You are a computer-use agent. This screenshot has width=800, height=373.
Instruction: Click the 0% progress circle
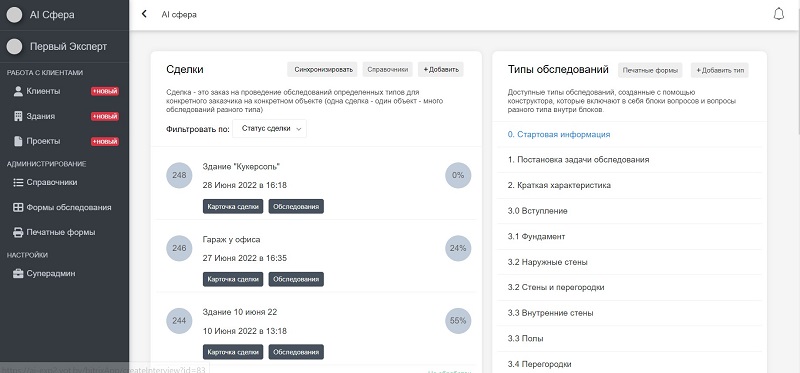coord(458,176)
